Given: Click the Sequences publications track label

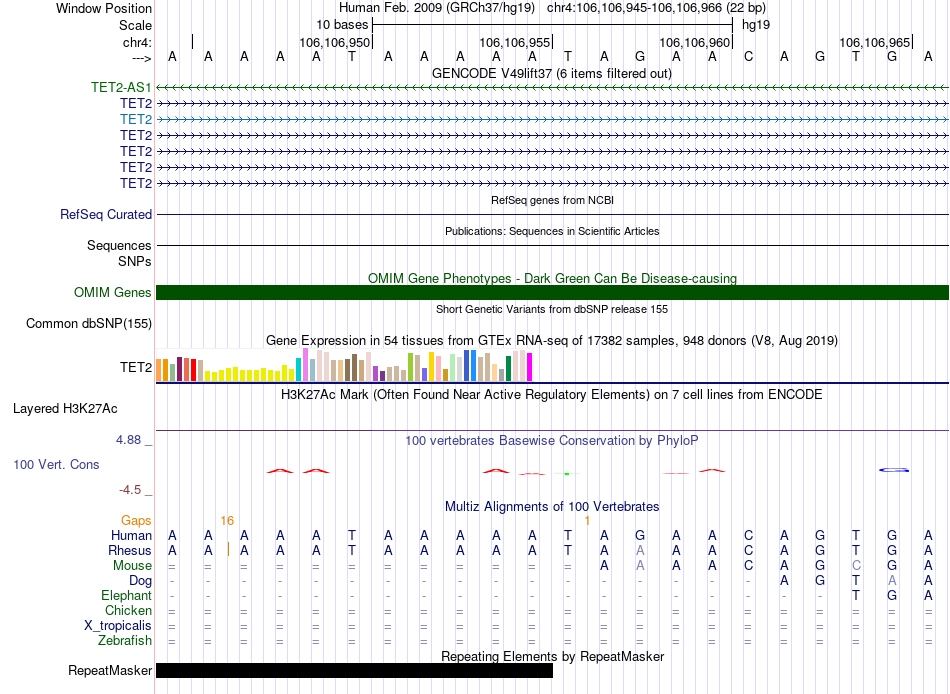Looking at the screenshot, I should coord(119,245).
